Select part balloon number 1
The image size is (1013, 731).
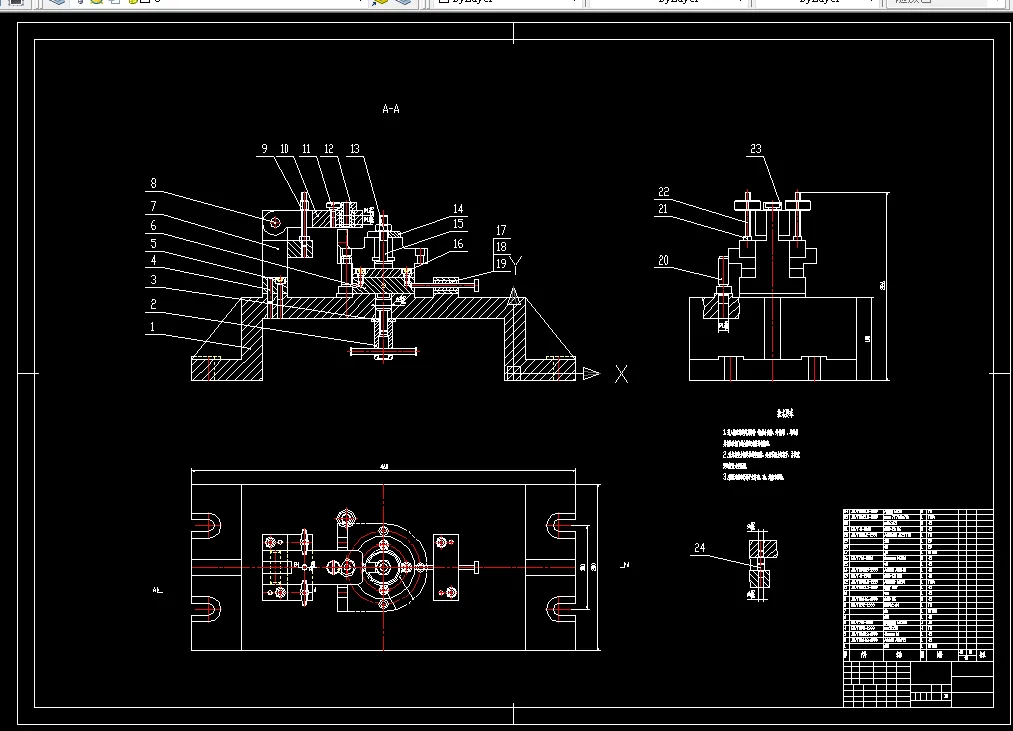[x=152, y=327]
